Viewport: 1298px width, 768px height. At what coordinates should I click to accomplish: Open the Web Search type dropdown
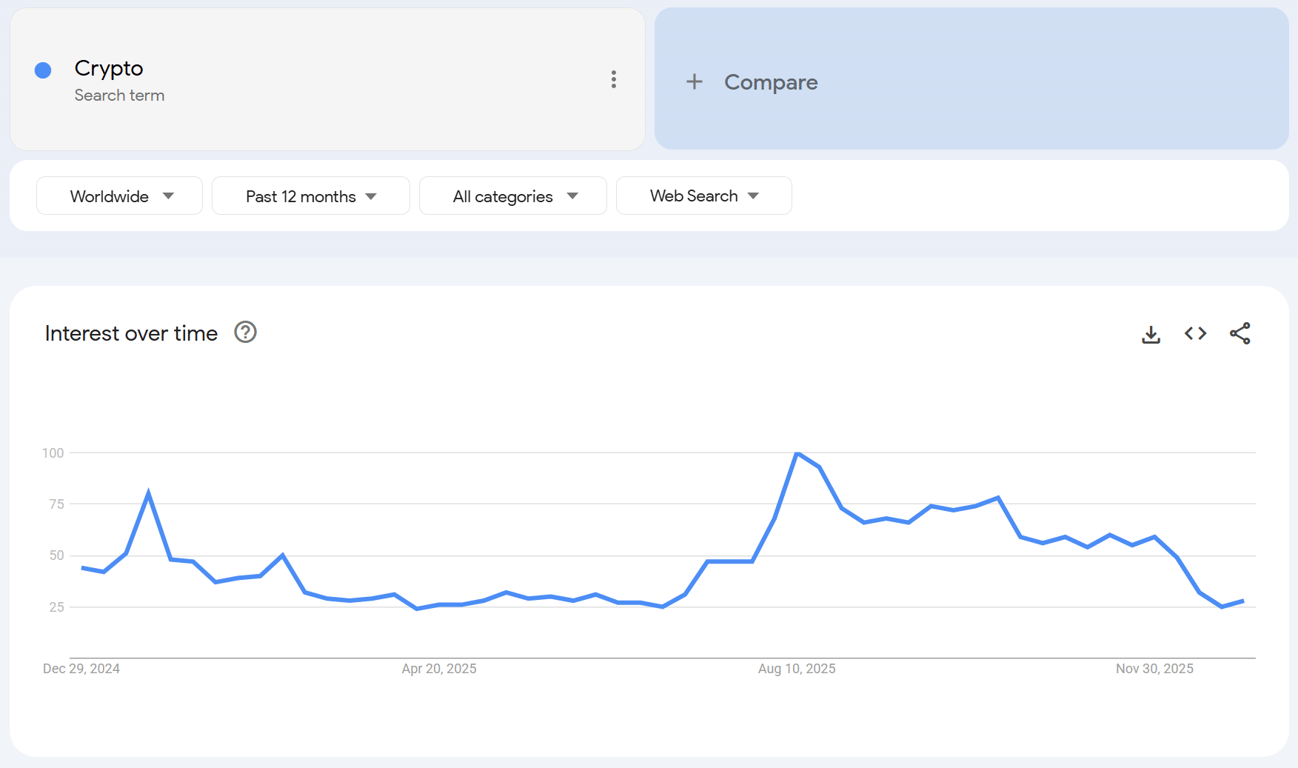coord(703,196)
